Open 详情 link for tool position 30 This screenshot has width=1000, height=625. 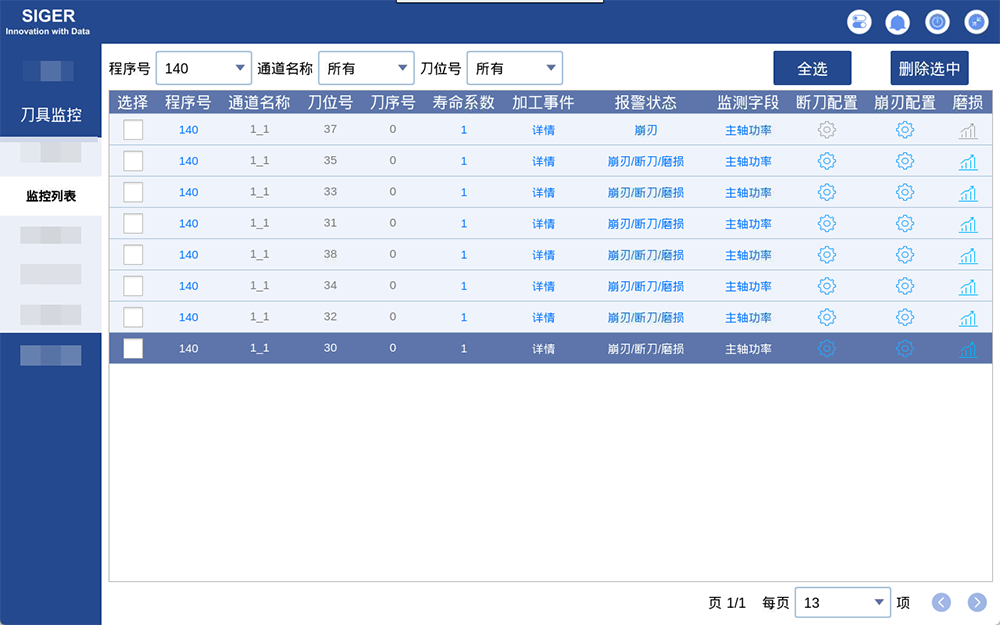(x=543, y=349)
